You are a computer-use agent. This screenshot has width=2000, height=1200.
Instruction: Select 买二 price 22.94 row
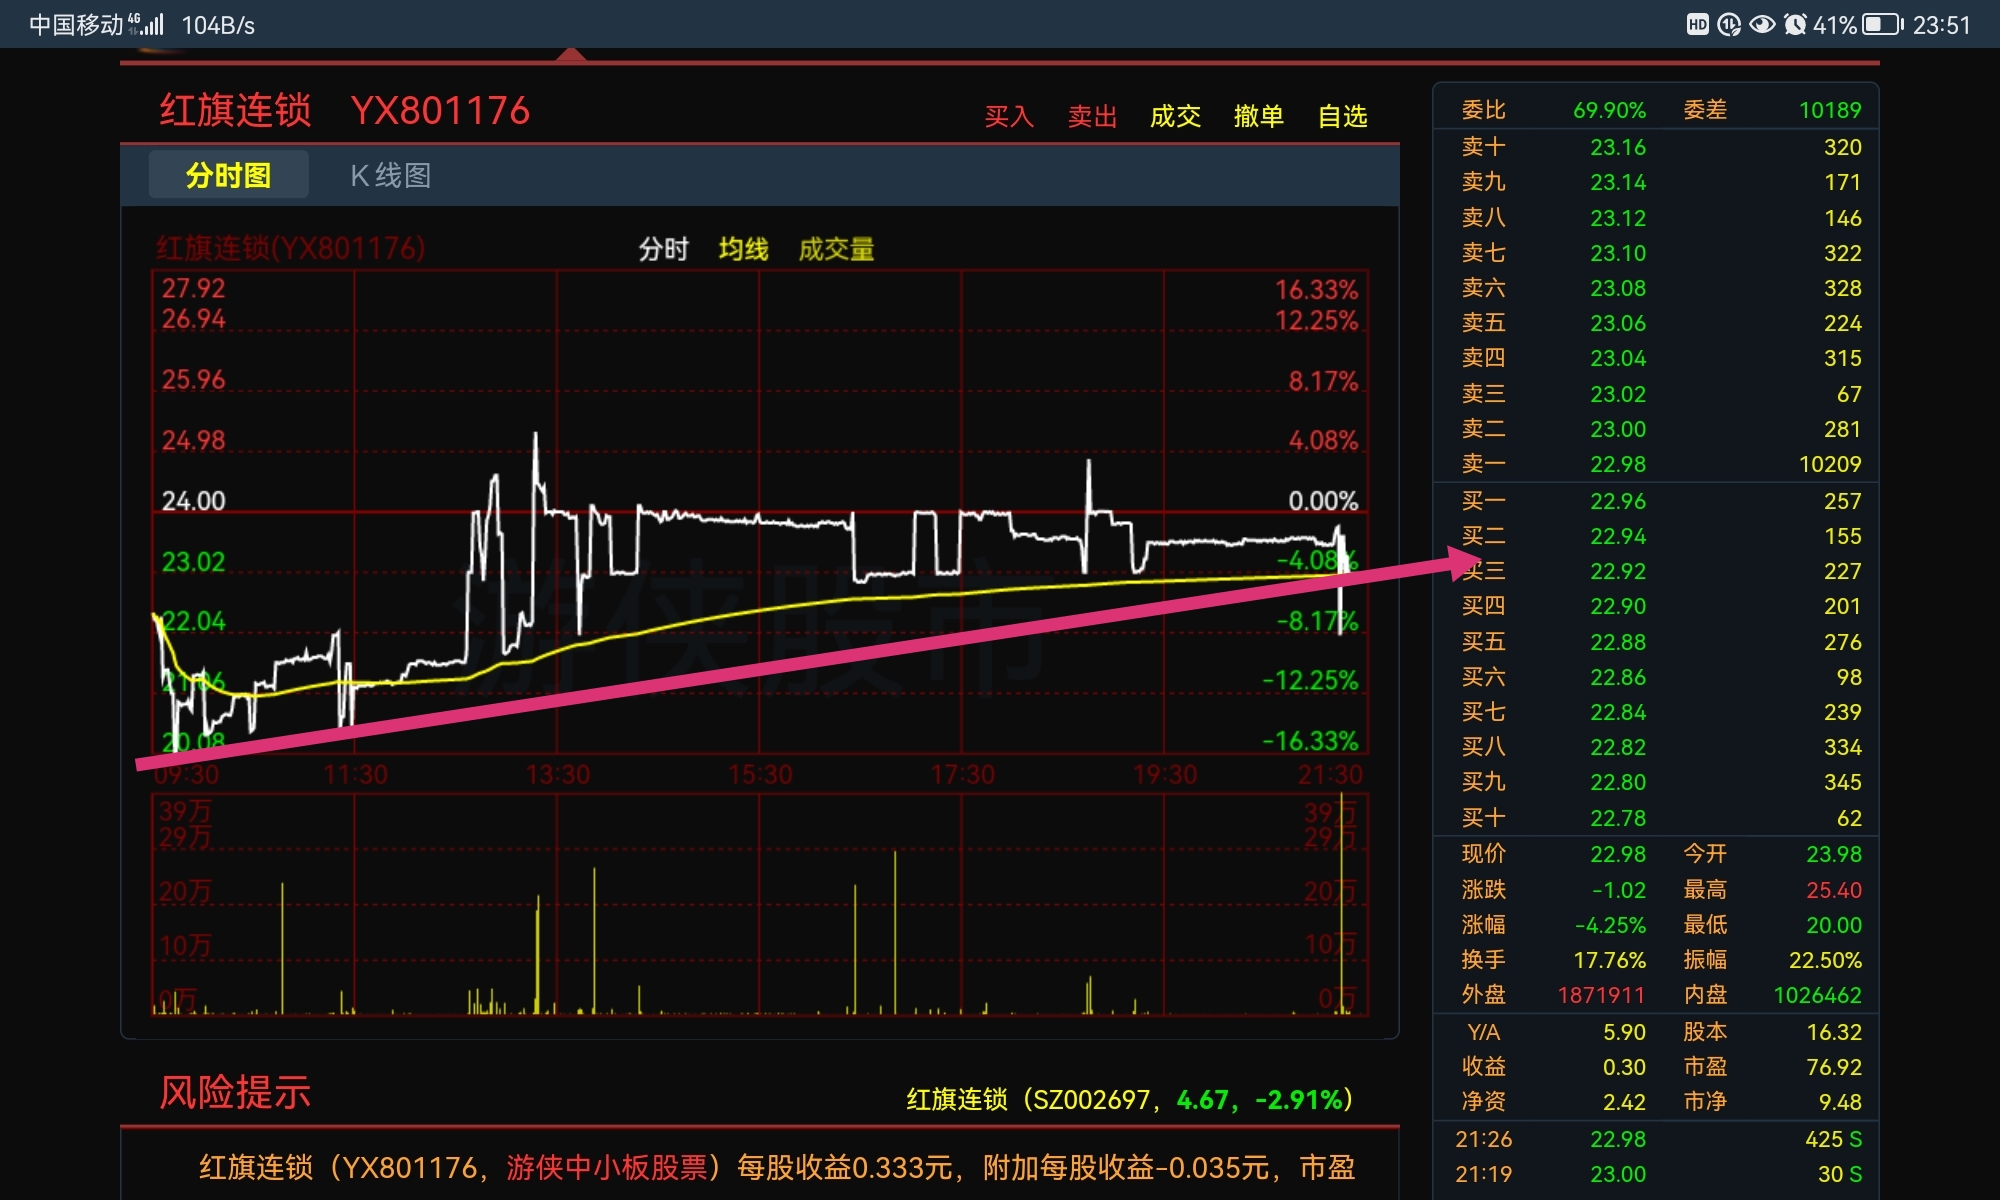tap(1656, 536)
